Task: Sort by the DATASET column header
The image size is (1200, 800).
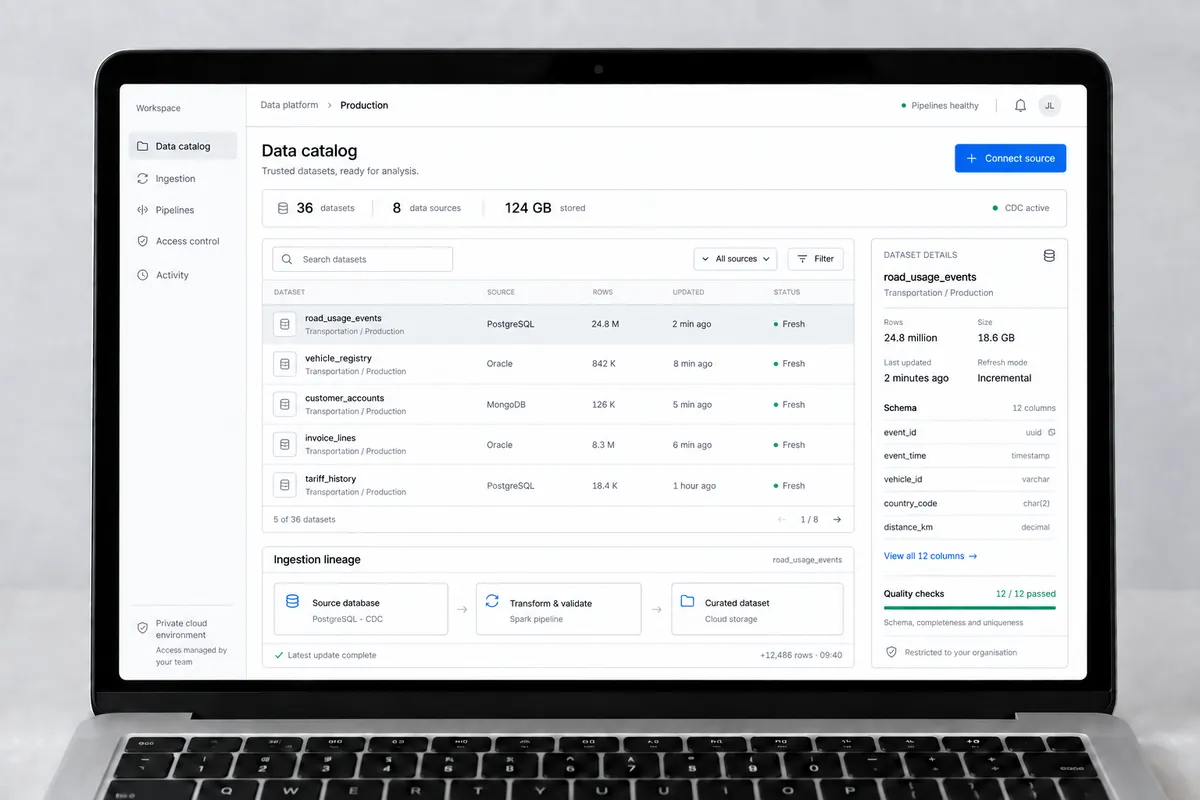Action: click(290, 292)
